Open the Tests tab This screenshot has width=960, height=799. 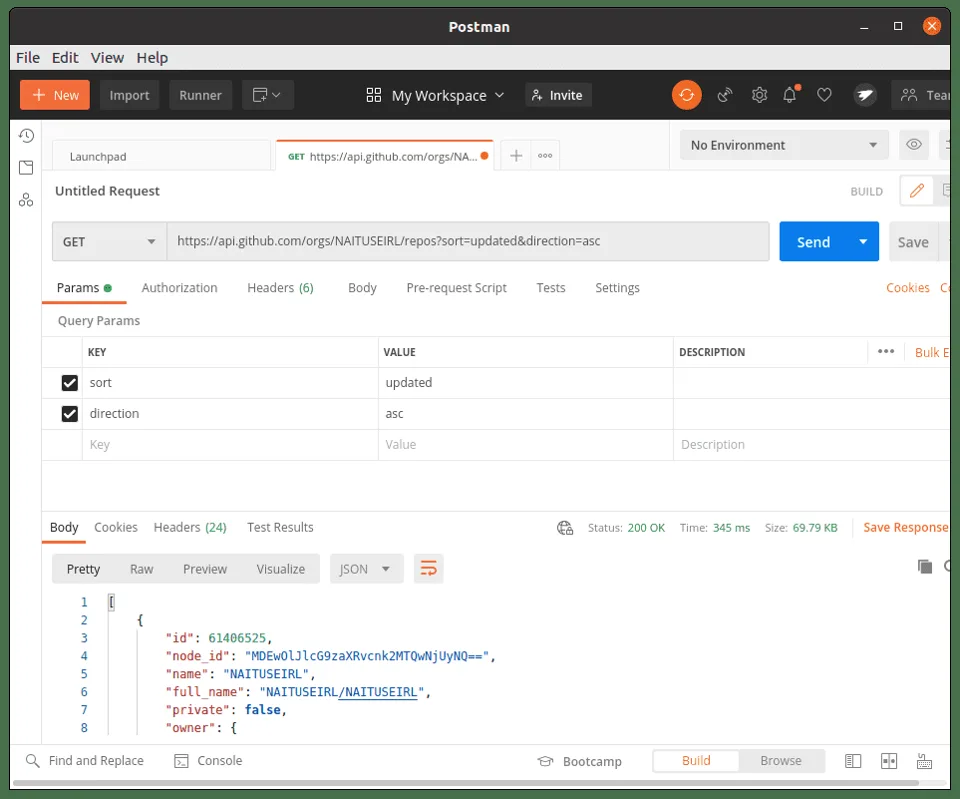(551, 288)
